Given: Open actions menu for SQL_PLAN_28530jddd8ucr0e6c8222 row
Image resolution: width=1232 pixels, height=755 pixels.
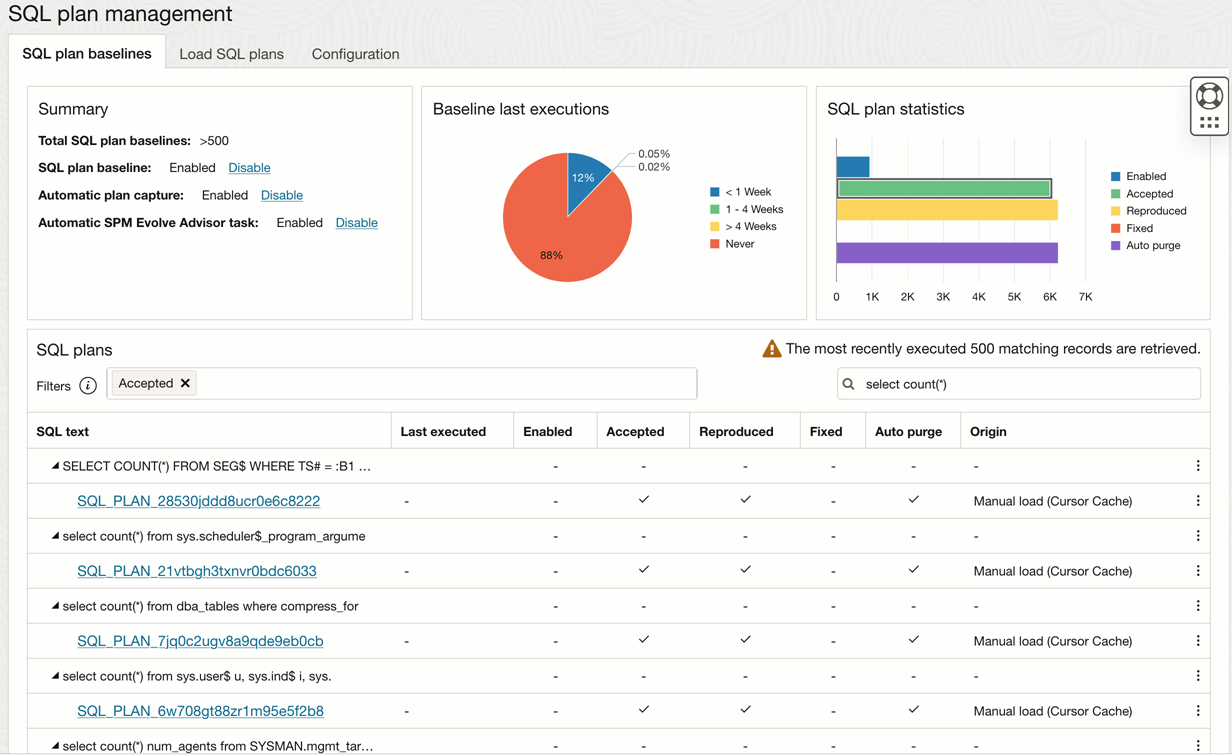Looking at the screenshot, I should 1198,501.
